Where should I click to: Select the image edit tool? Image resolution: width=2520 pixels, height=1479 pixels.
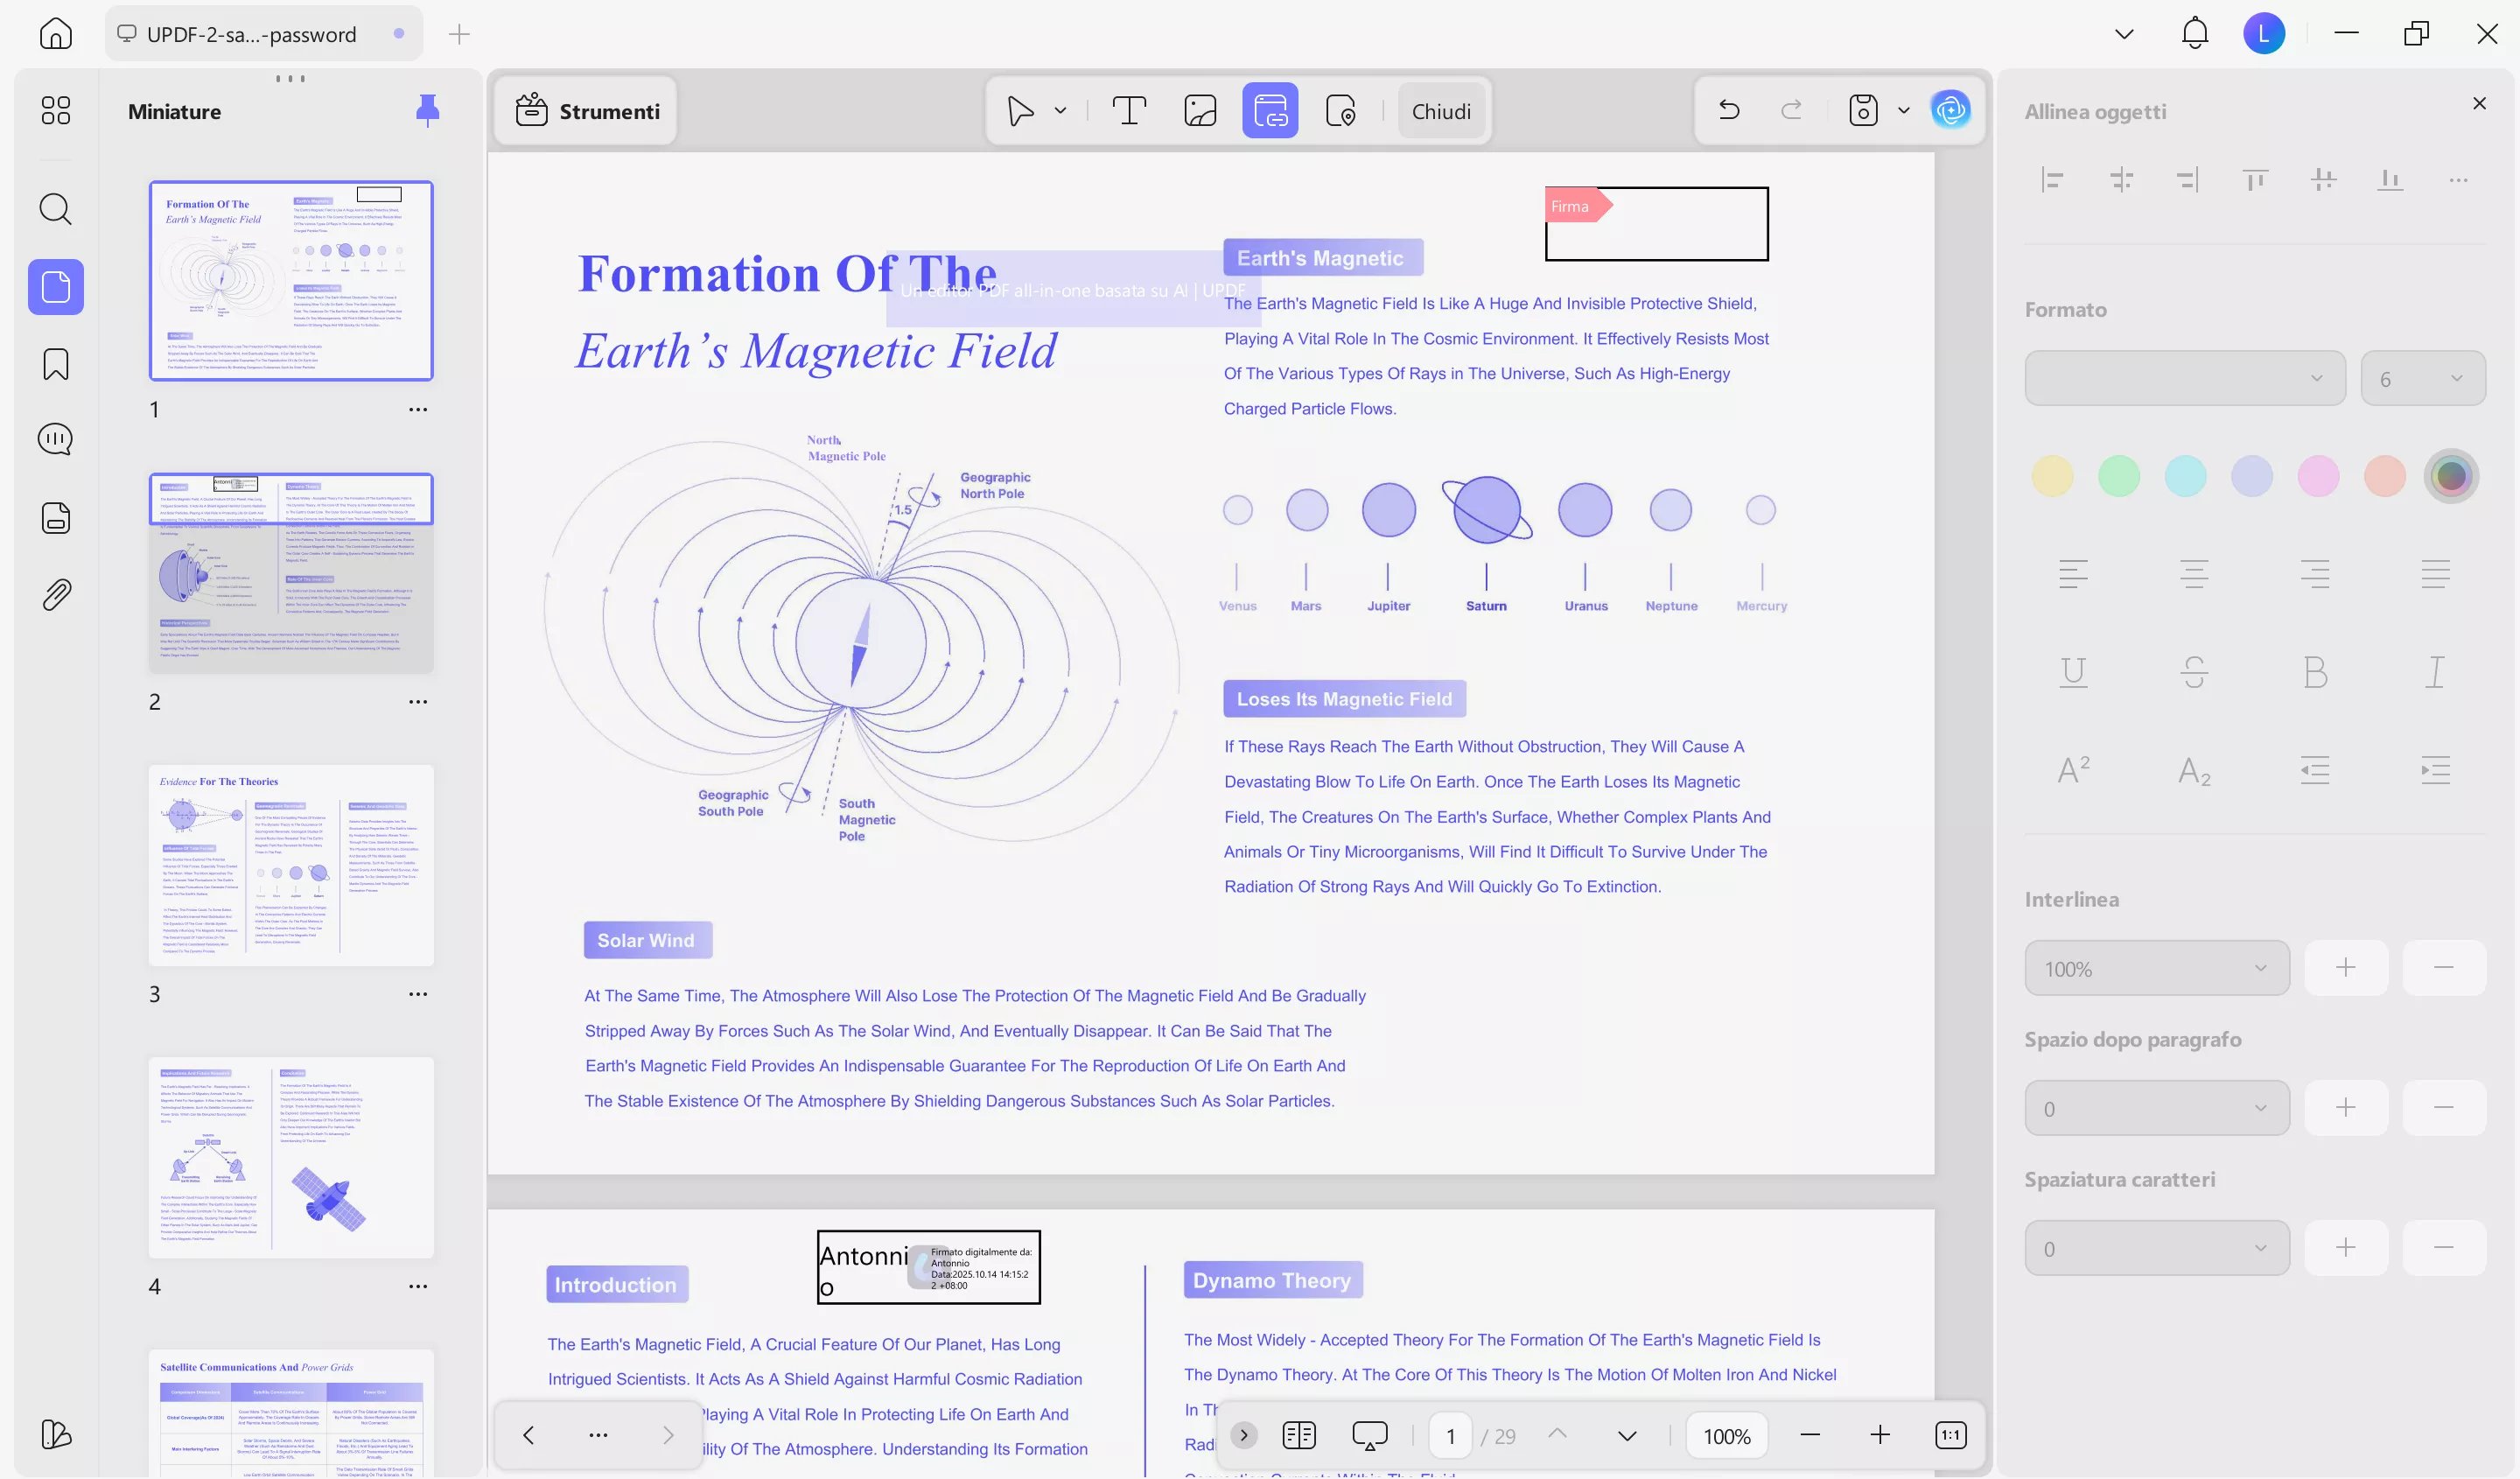pyautogui.click(x=1199, y=111)
